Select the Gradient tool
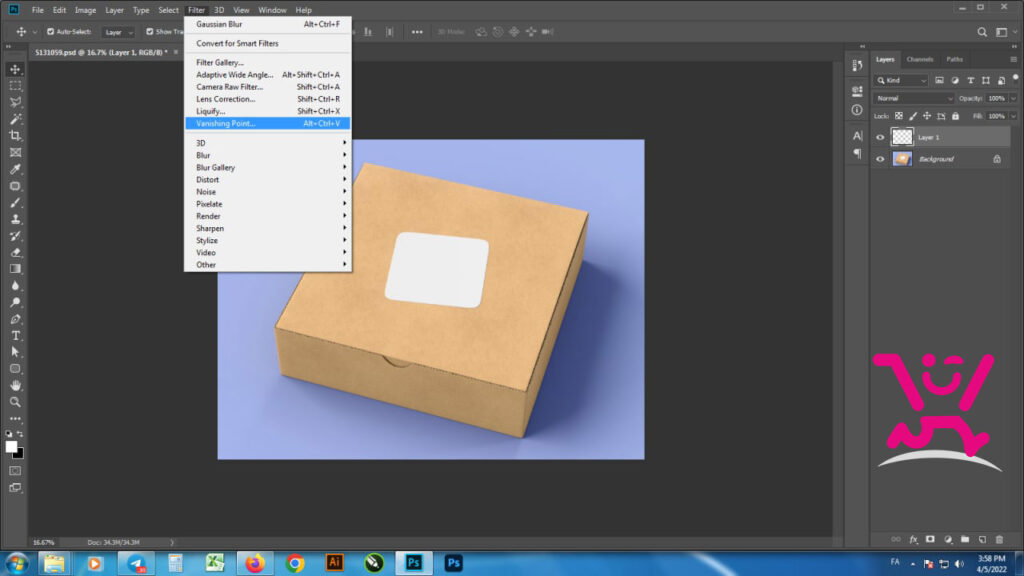This screenshot has height=576, width=1024. pos(15,269)
